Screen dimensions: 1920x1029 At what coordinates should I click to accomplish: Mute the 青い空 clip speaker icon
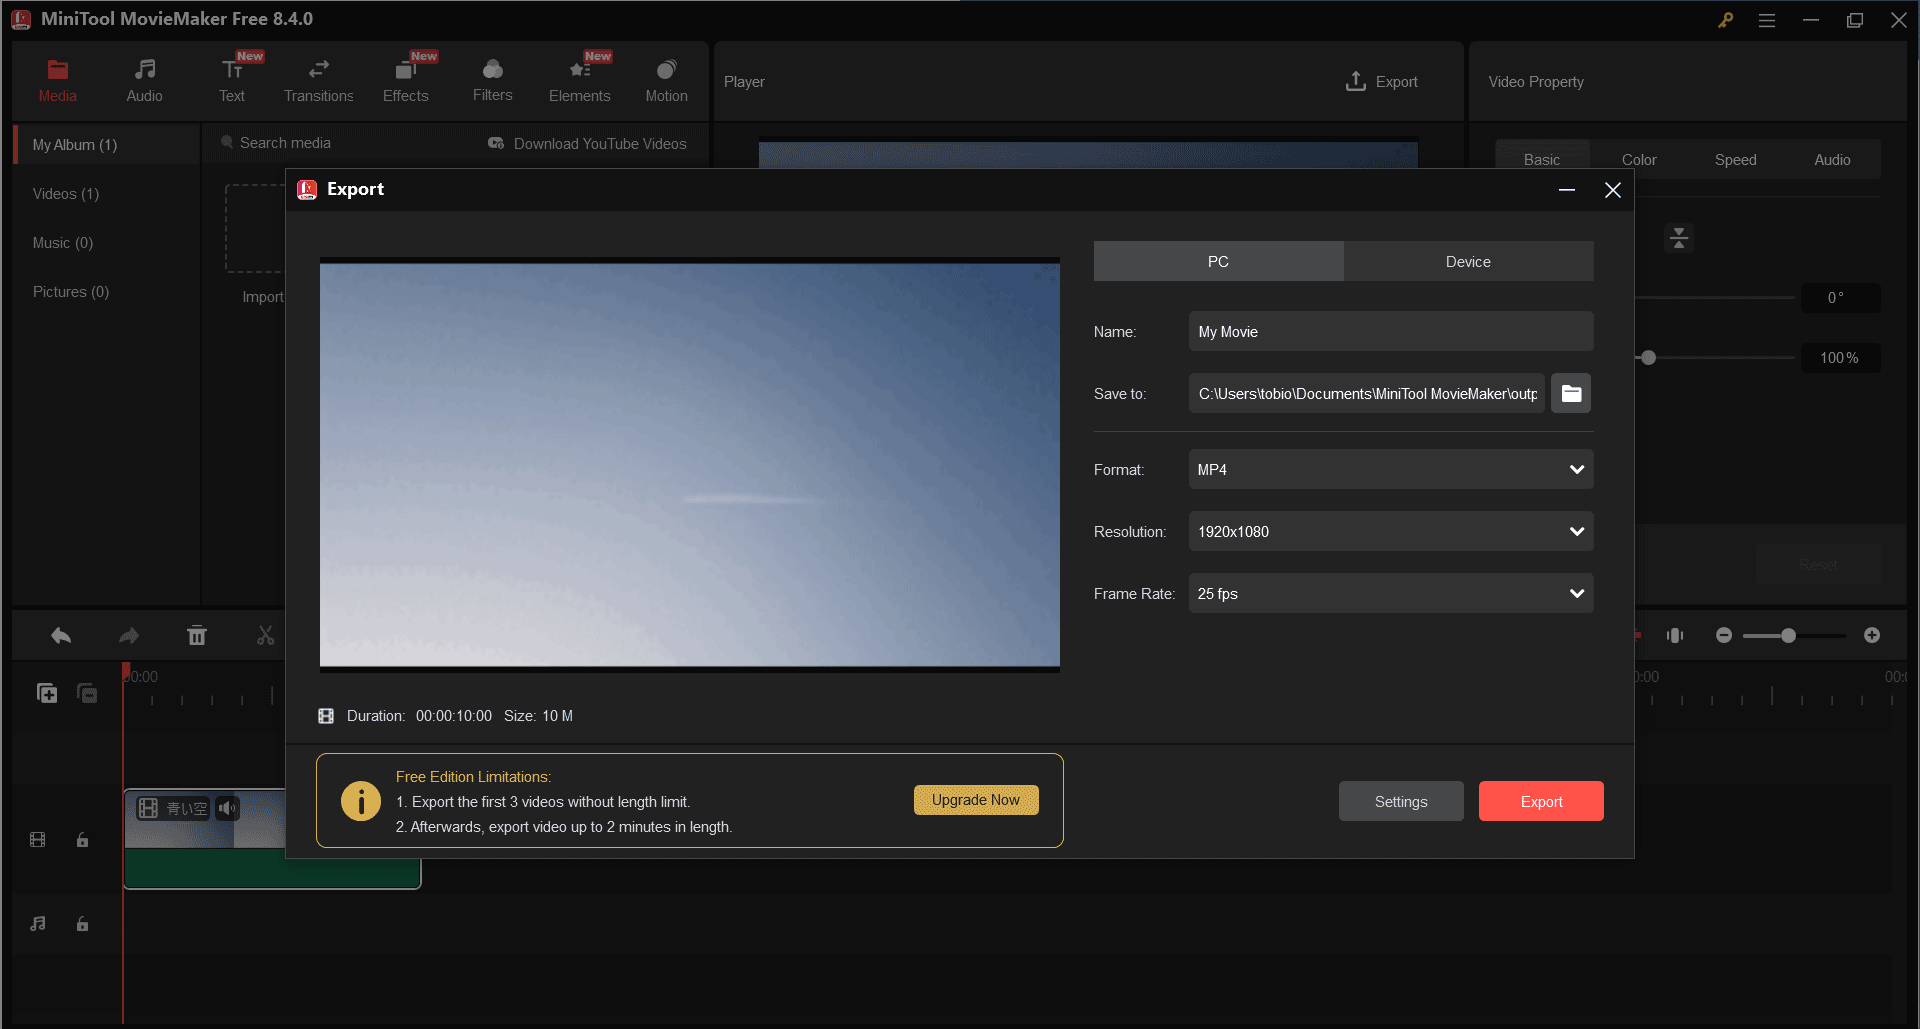pos(227,808)
